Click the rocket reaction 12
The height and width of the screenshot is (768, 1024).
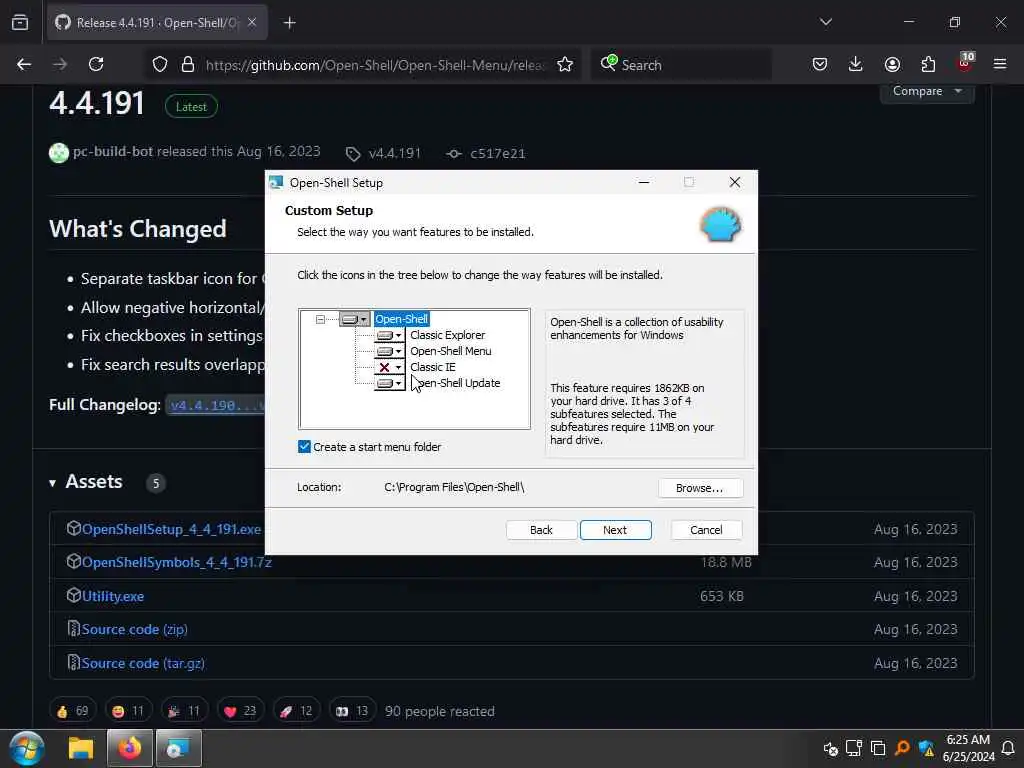(x=296, y=711)
